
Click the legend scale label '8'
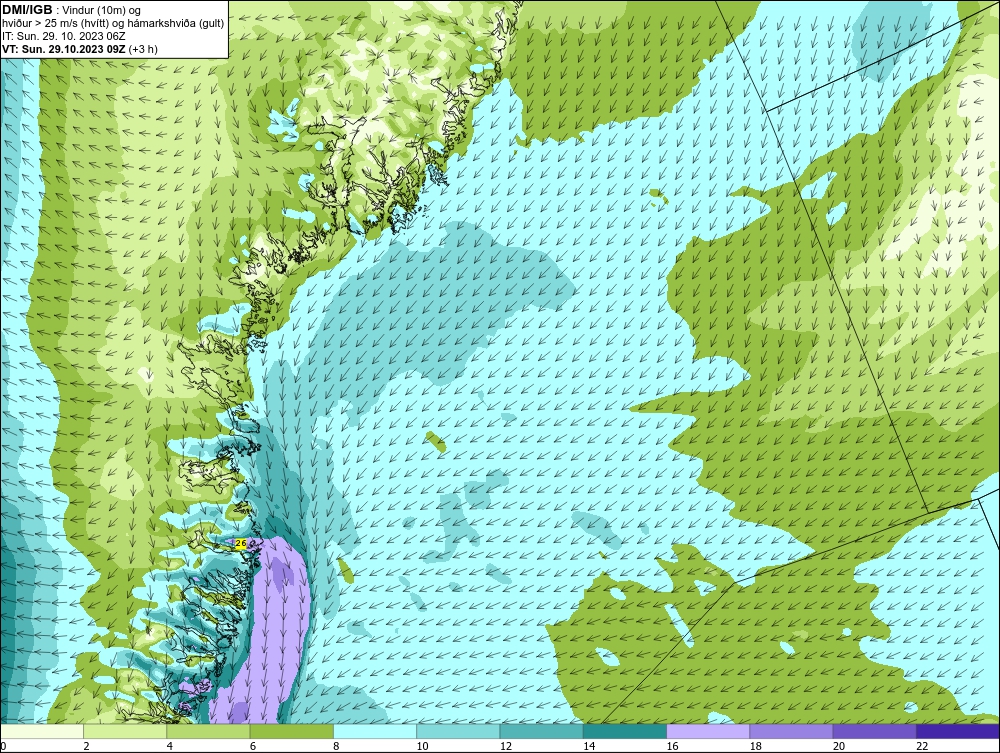(x=336, y=747)
